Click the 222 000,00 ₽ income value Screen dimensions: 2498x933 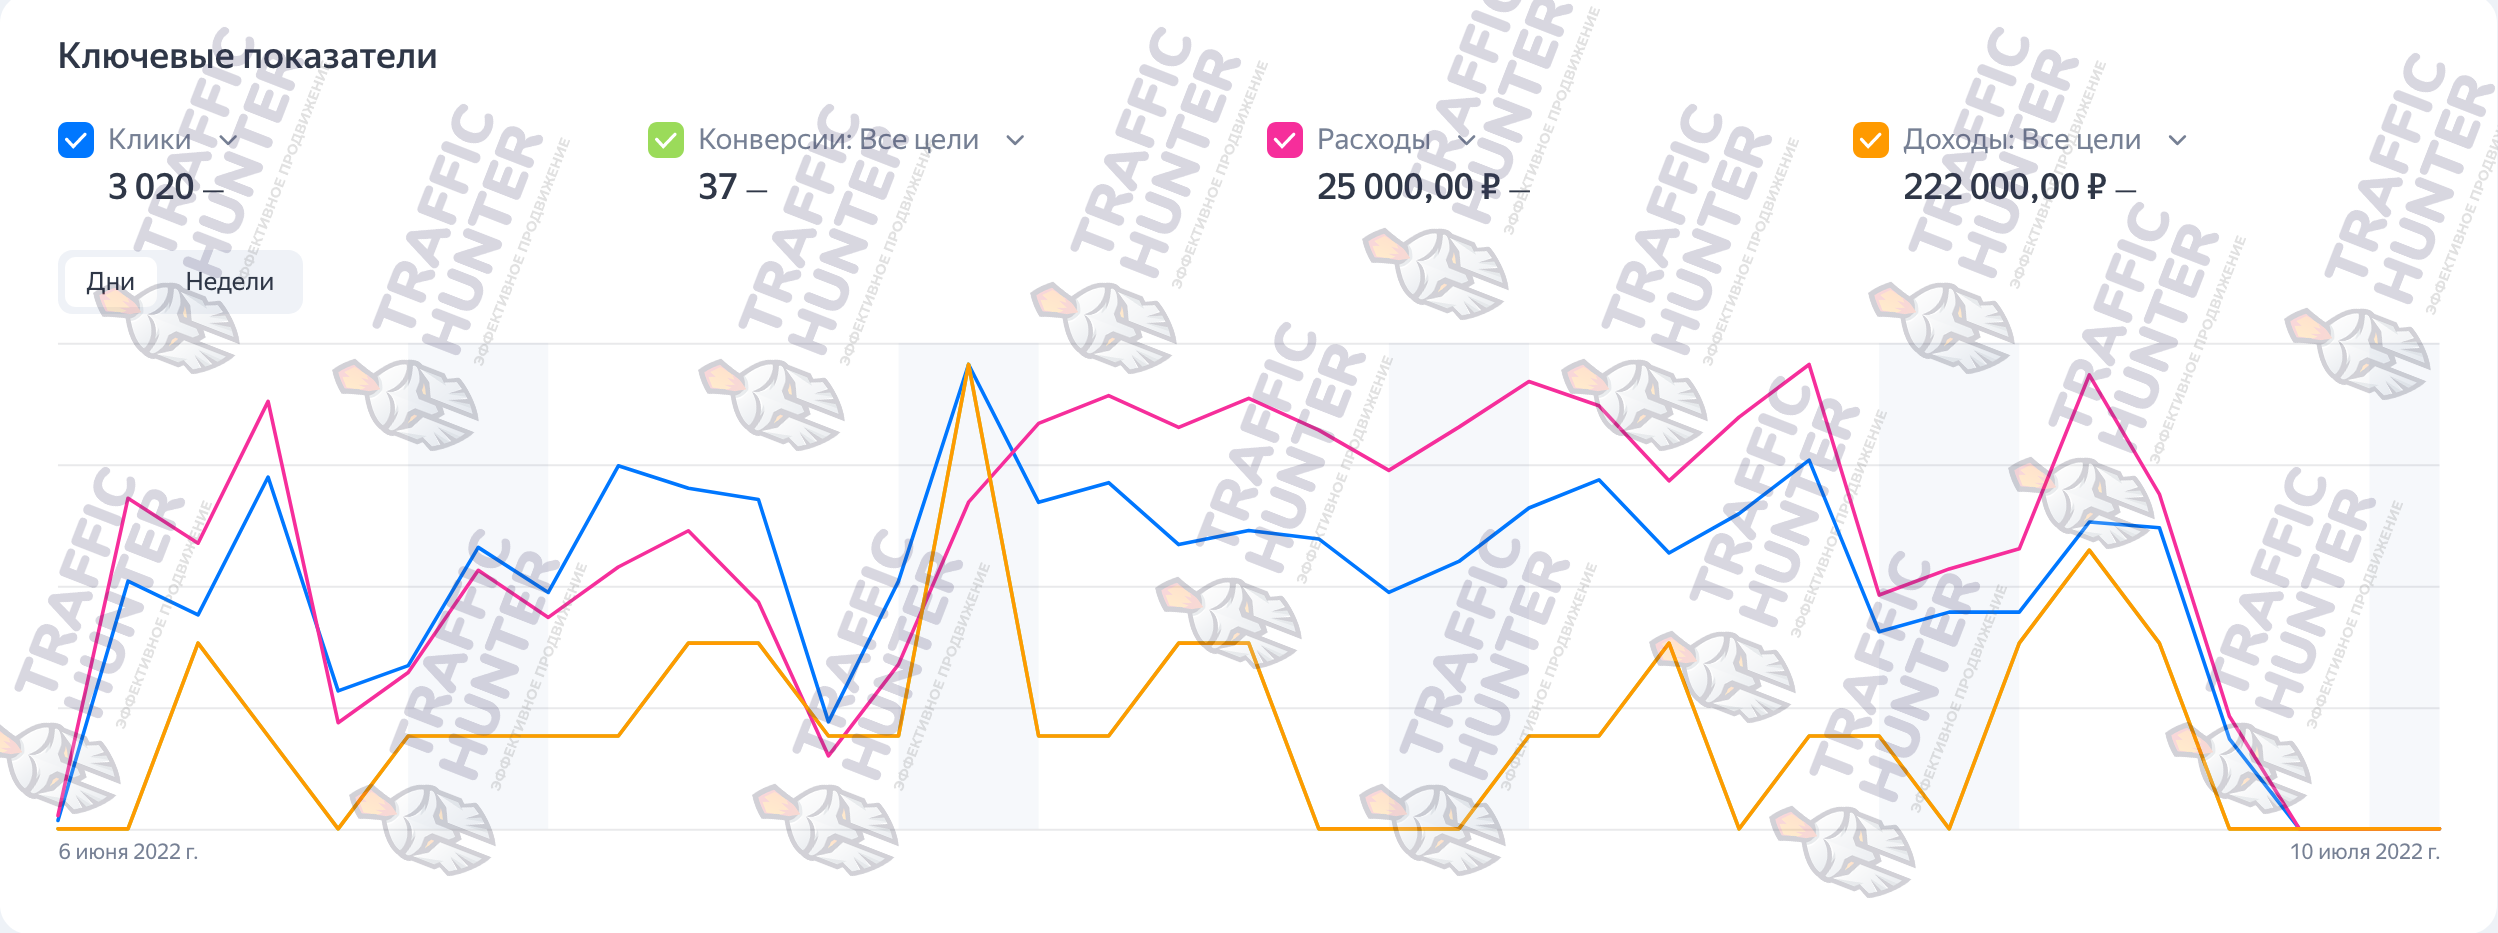click(2004, 187)
